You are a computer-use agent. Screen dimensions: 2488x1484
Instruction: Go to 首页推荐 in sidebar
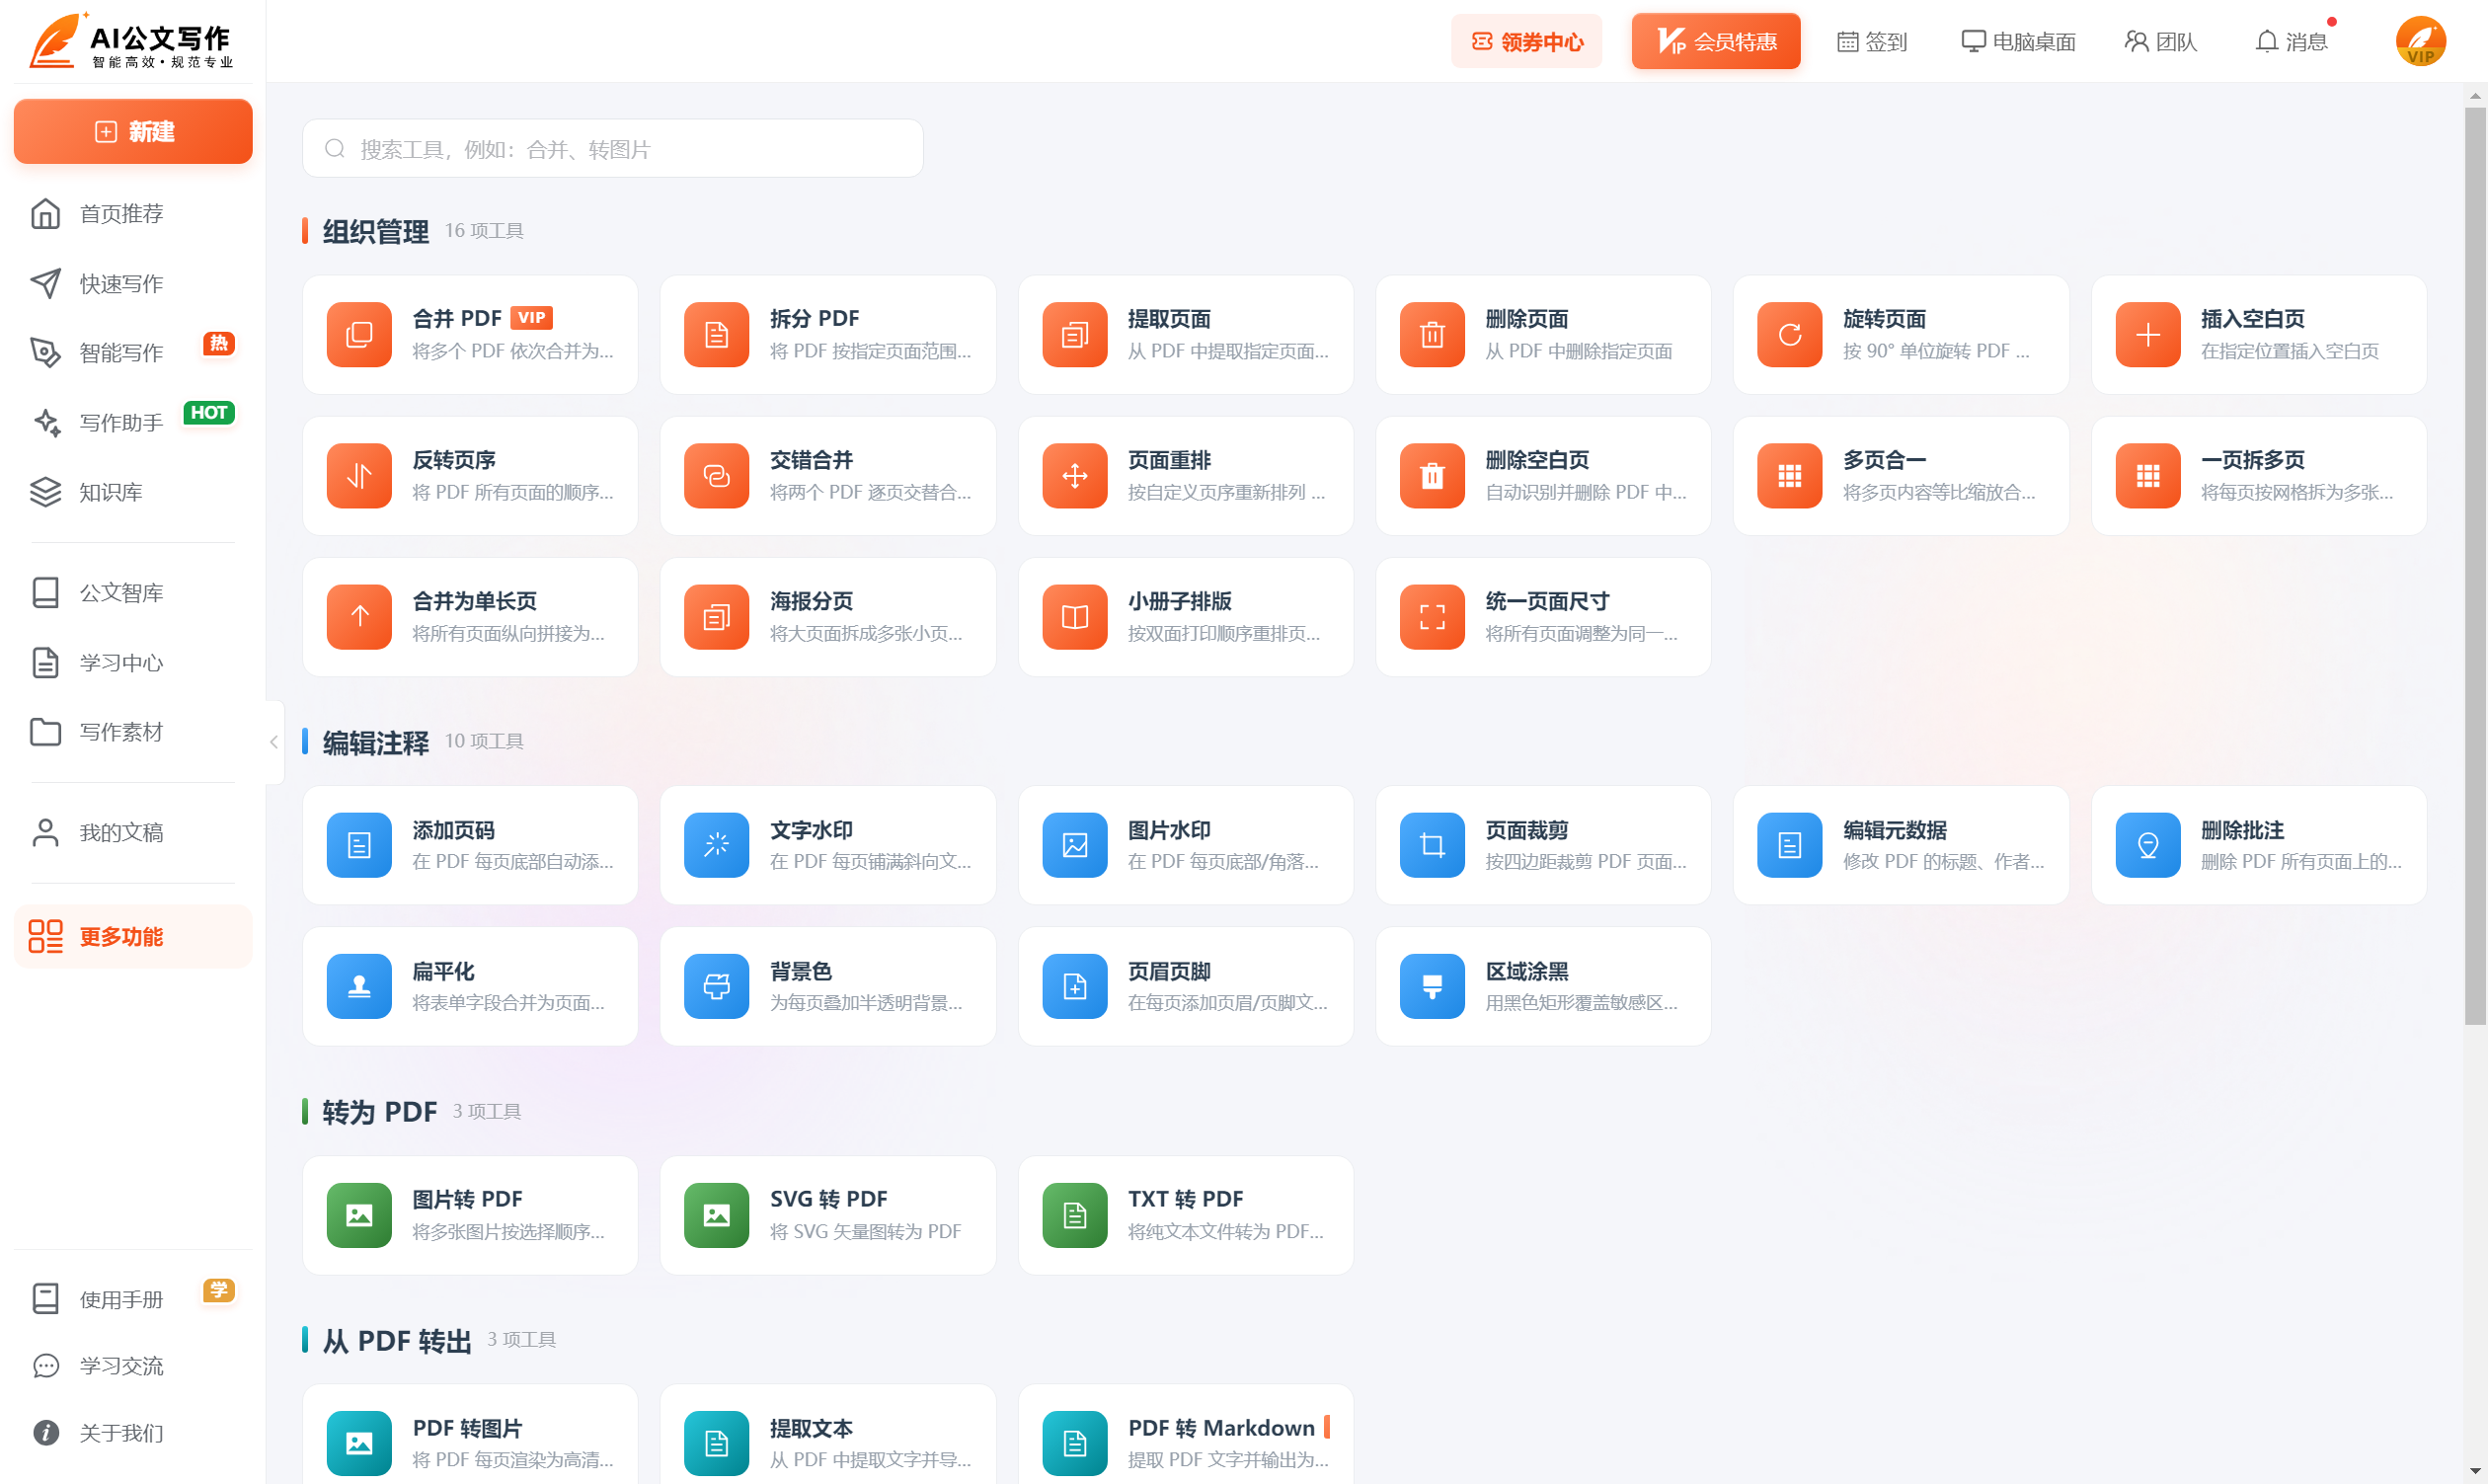(x=133, y=214)
